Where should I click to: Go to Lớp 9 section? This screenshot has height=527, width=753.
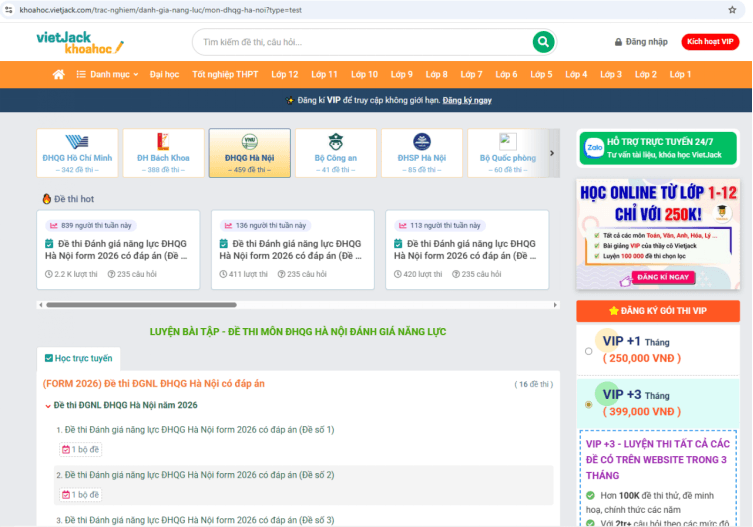point(401,74)
